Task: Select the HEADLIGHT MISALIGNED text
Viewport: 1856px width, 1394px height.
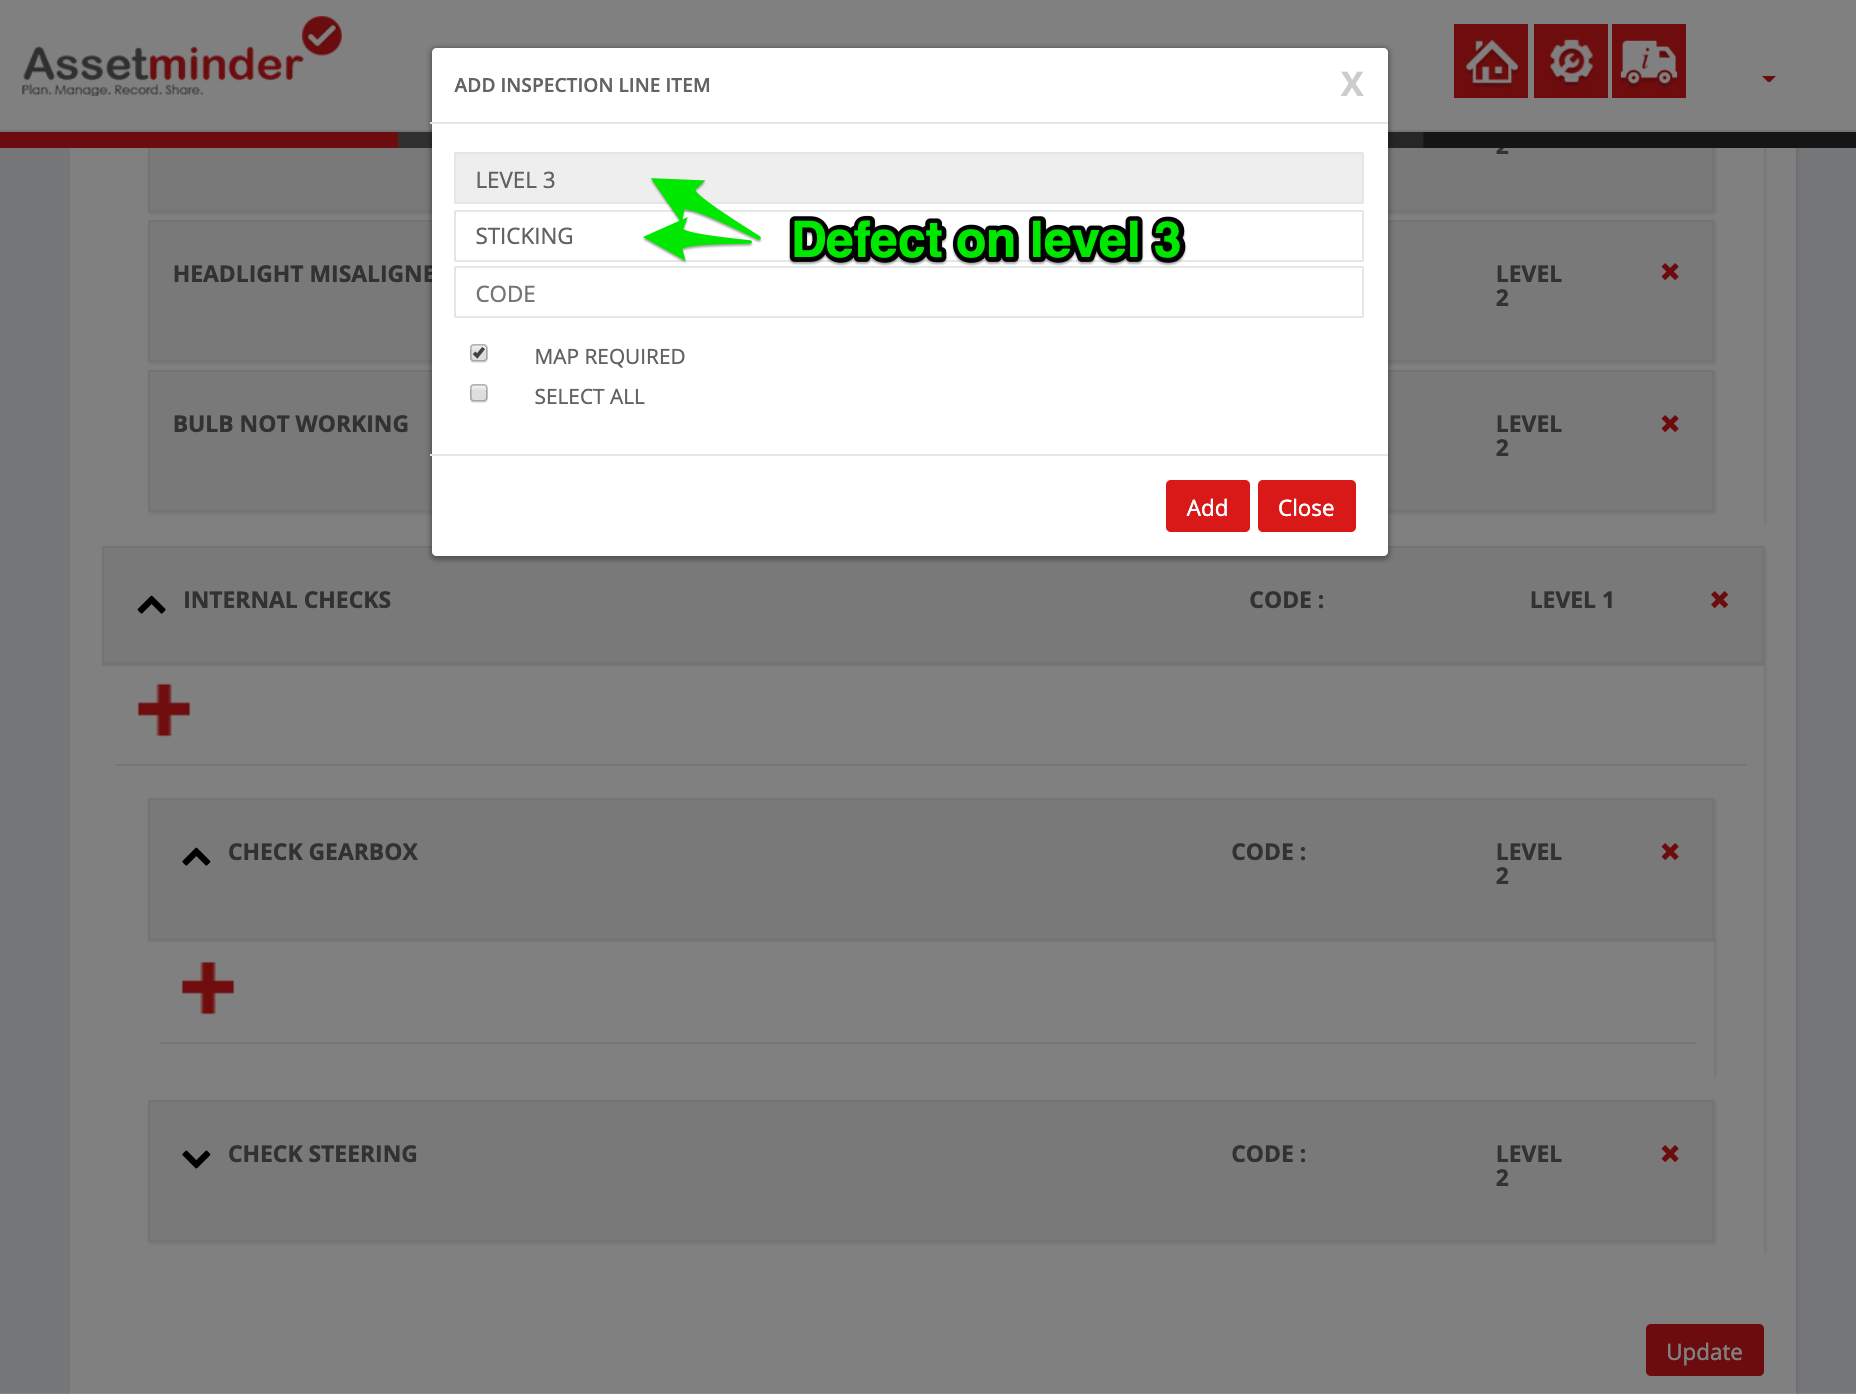Action: coord(303,274)
